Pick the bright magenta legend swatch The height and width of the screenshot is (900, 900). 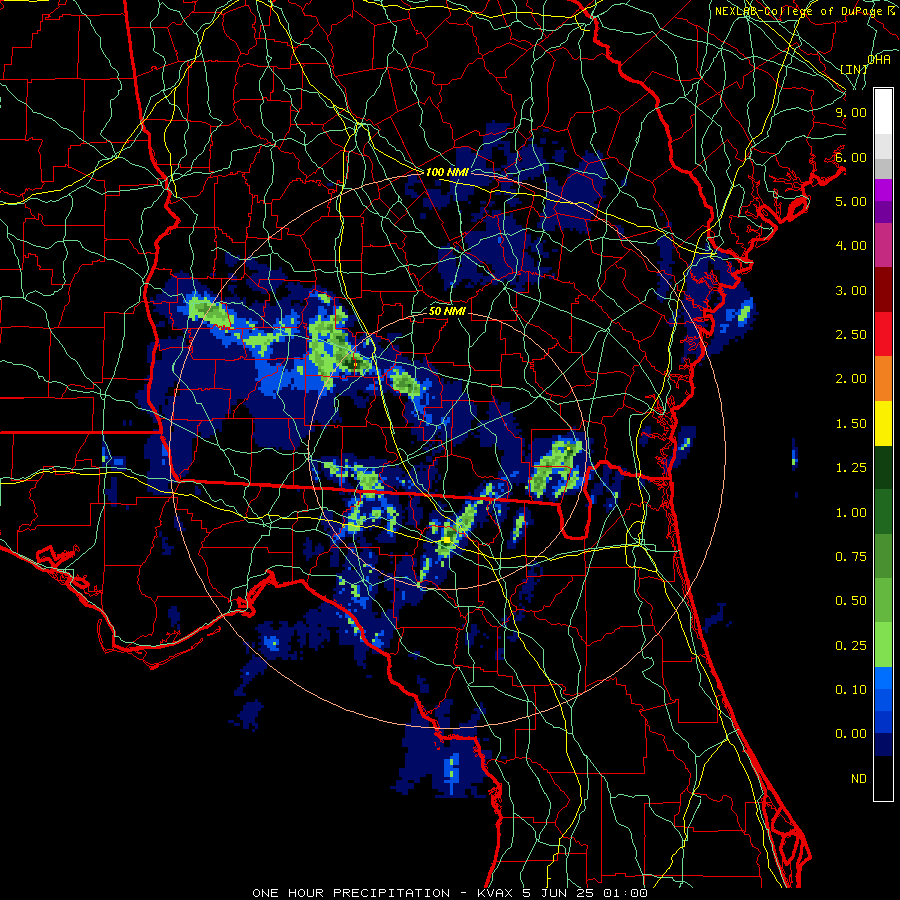coord(883,190)
